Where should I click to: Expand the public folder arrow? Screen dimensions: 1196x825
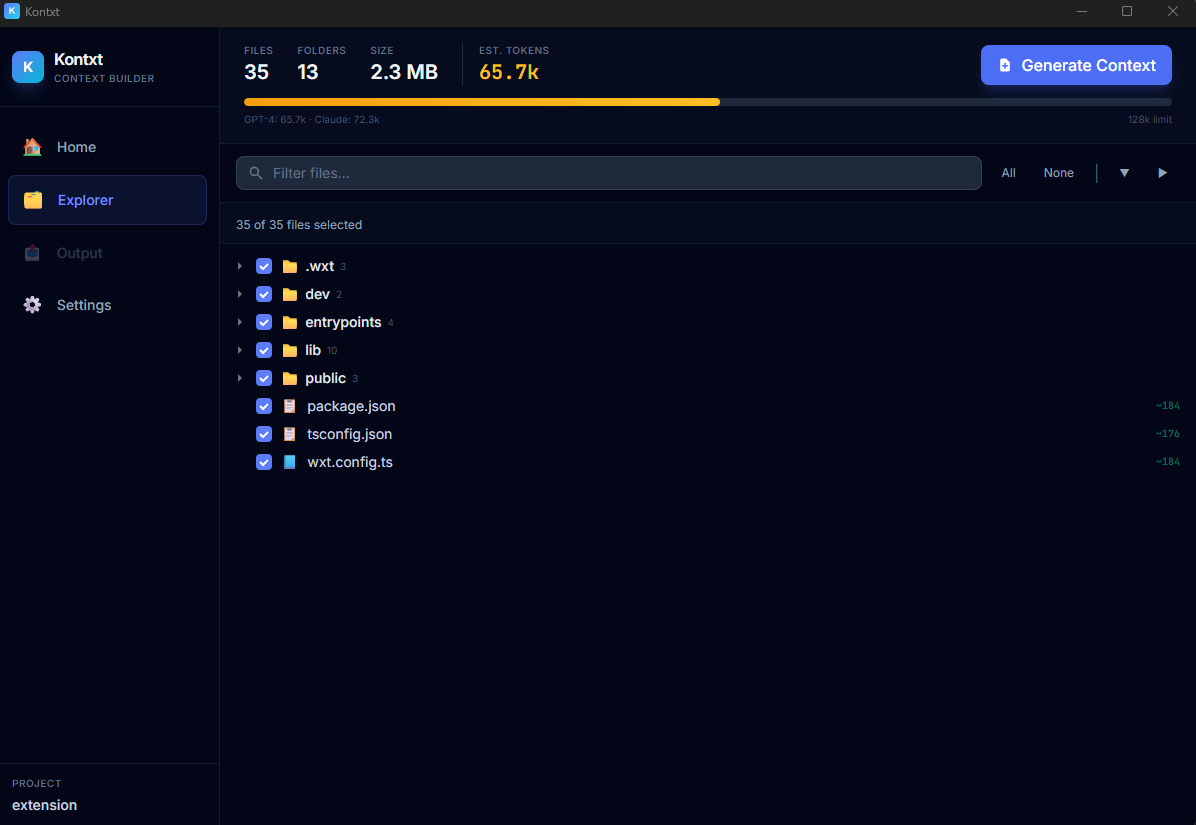[240, 378]
